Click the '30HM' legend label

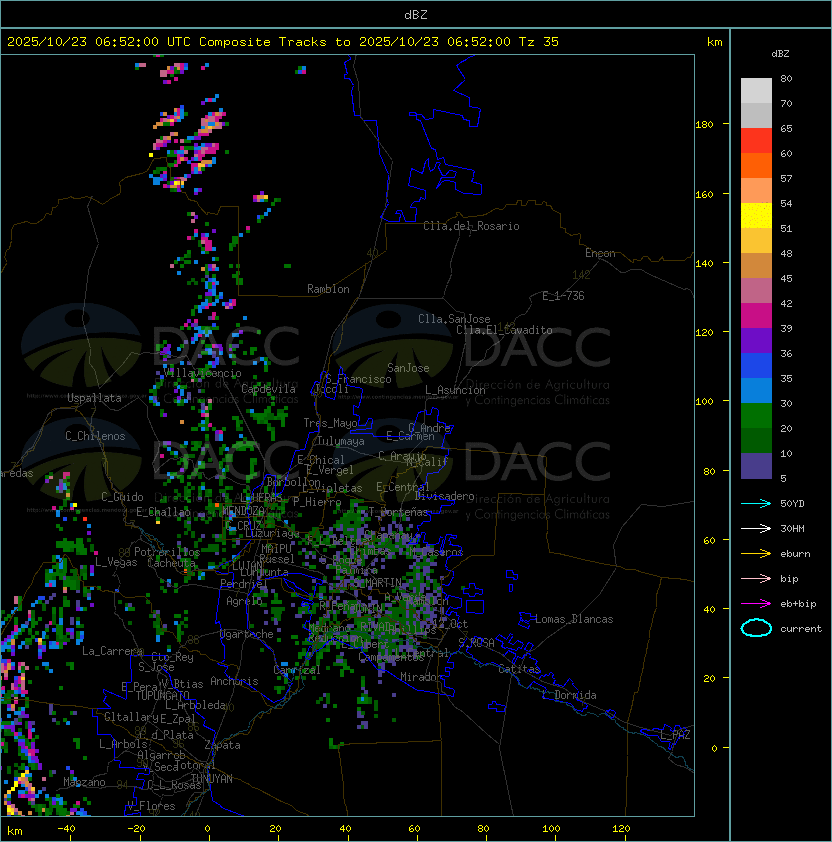[x=792, y=528]
